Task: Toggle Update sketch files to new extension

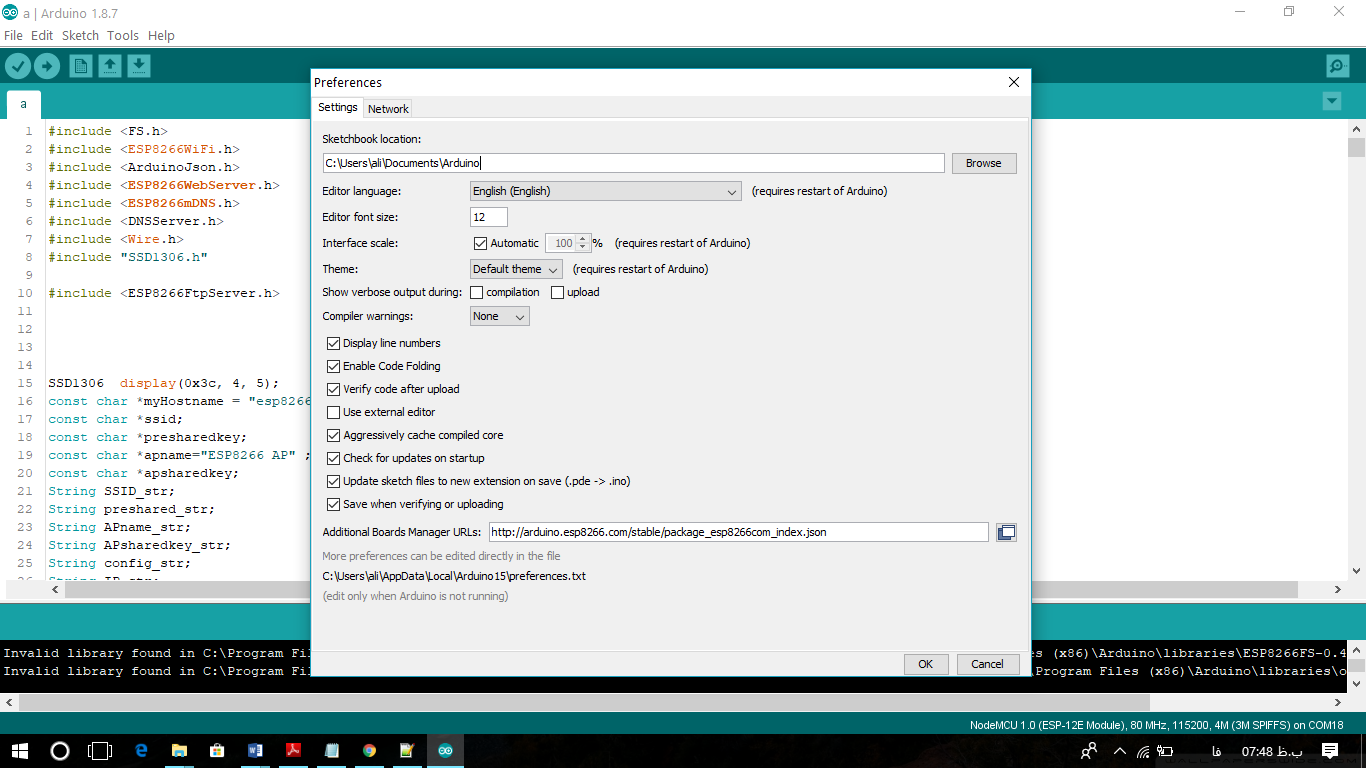Action: point(334,481)
